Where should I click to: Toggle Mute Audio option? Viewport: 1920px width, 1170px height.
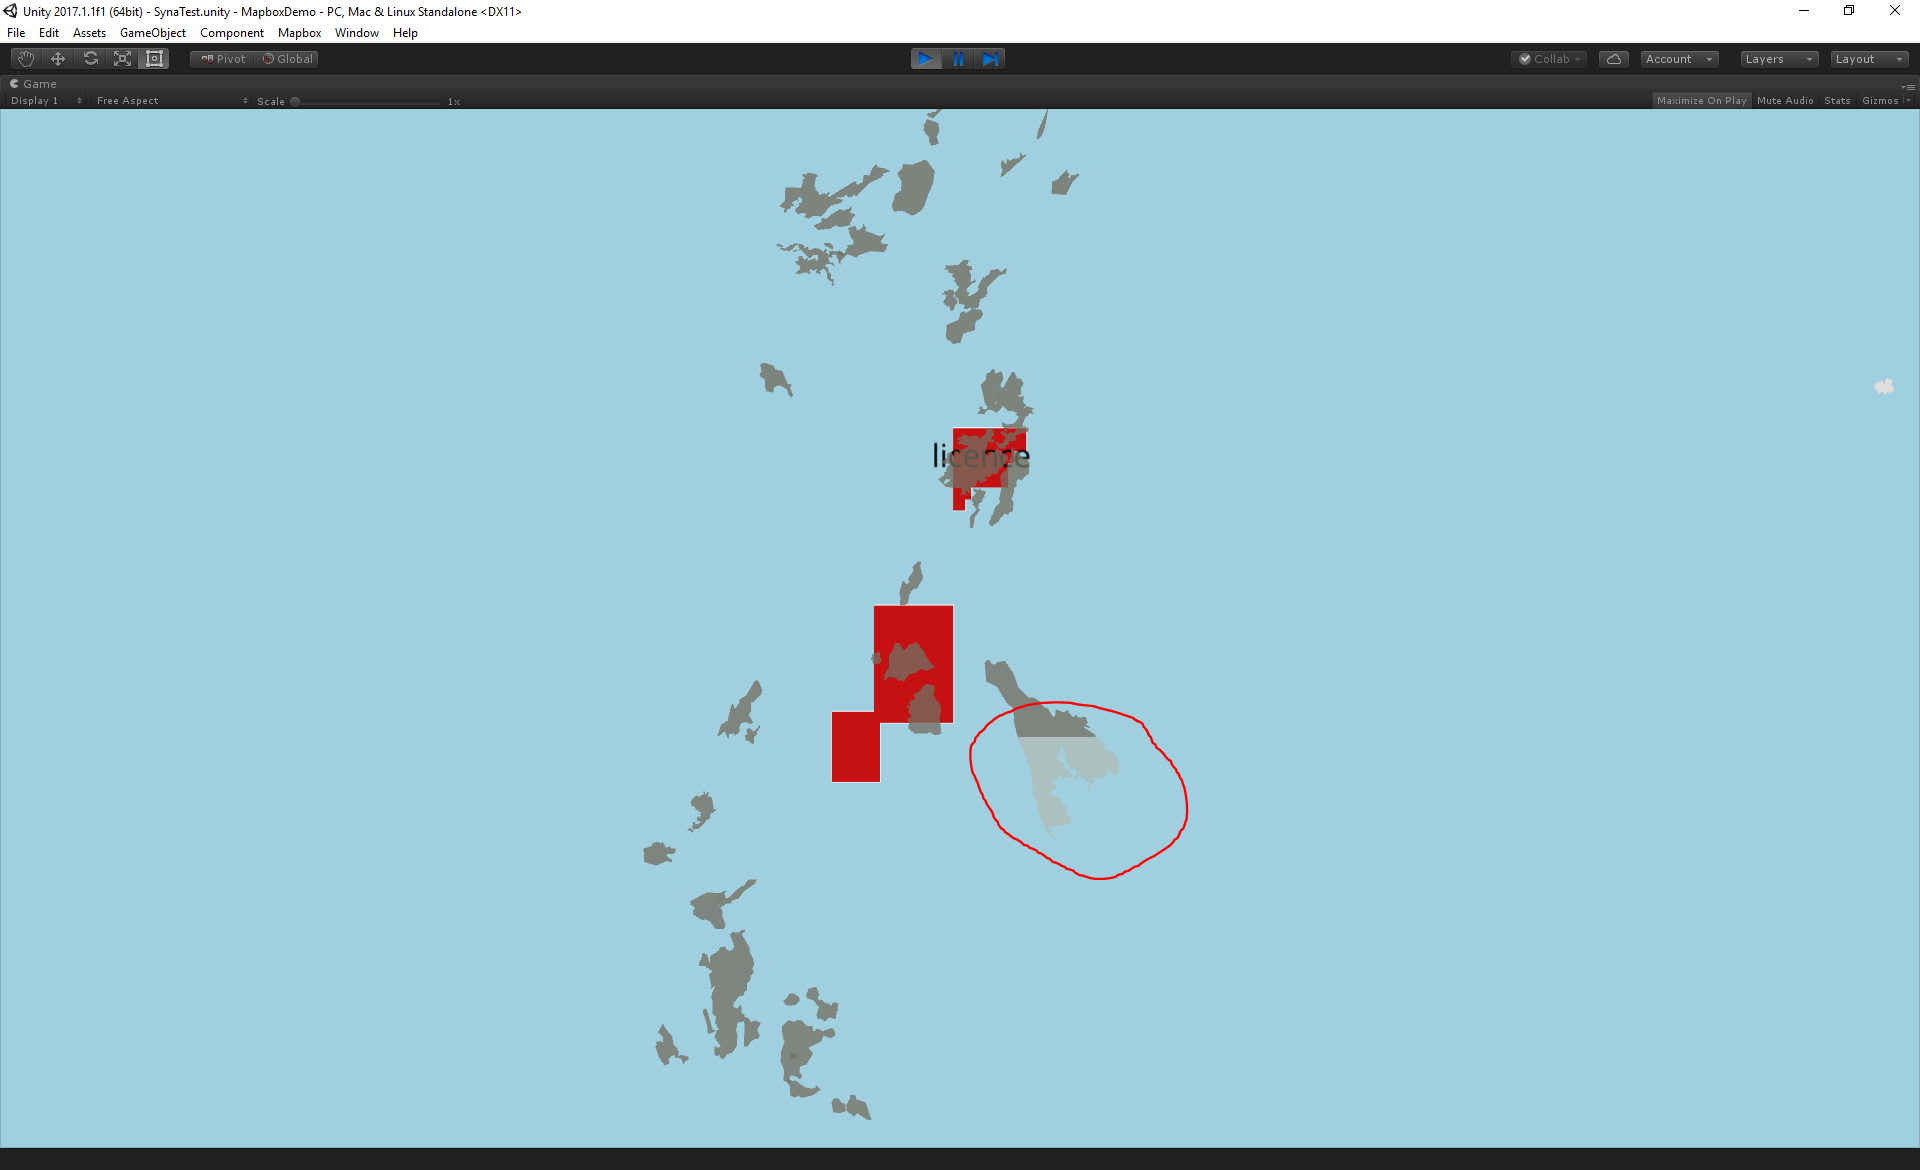click(1785, 101)
